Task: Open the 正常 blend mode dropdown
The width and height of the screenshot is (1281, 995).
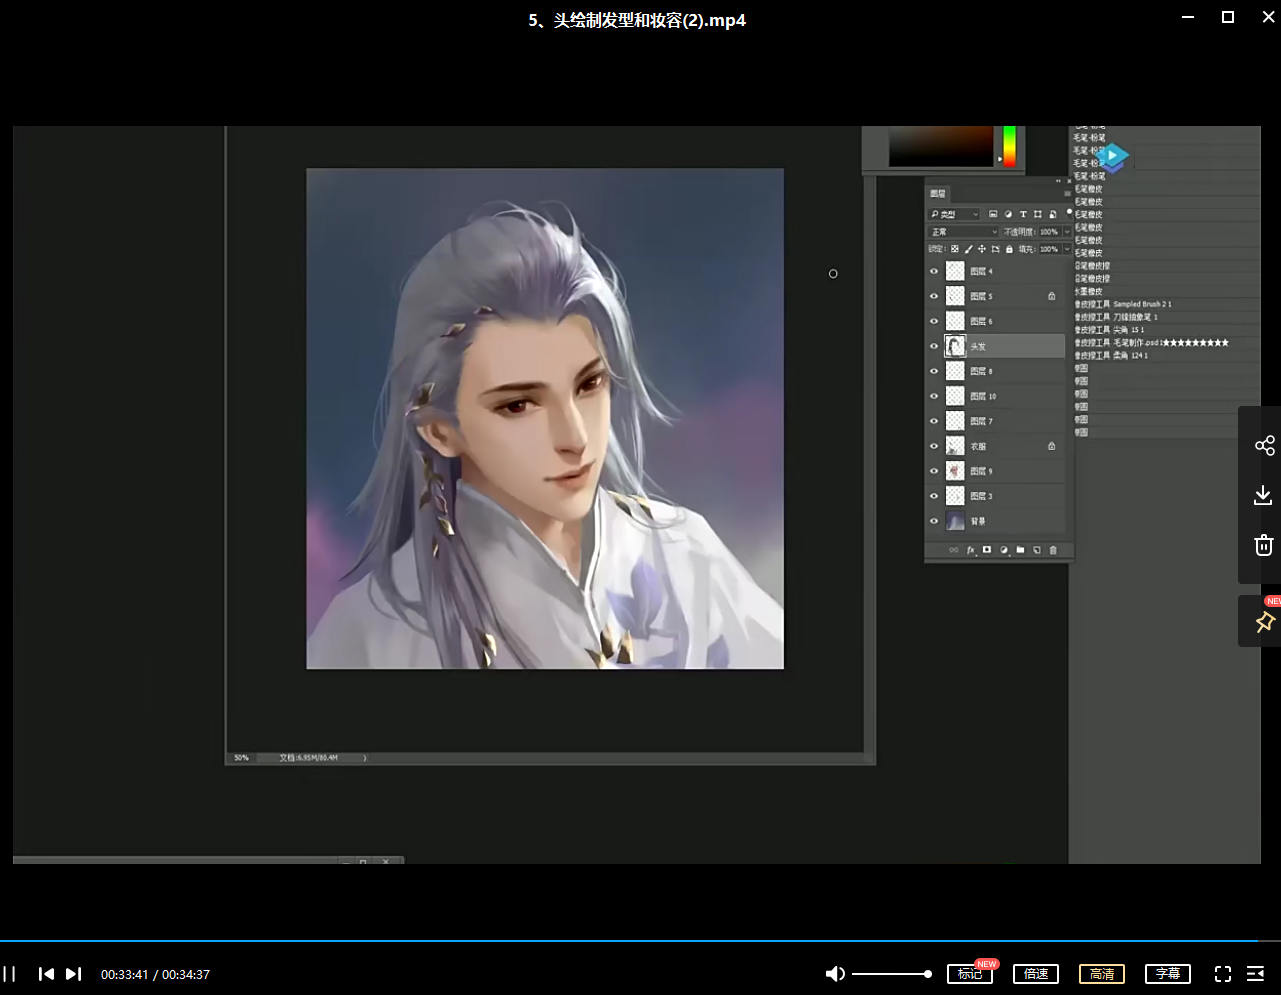Action: point(963,232)
